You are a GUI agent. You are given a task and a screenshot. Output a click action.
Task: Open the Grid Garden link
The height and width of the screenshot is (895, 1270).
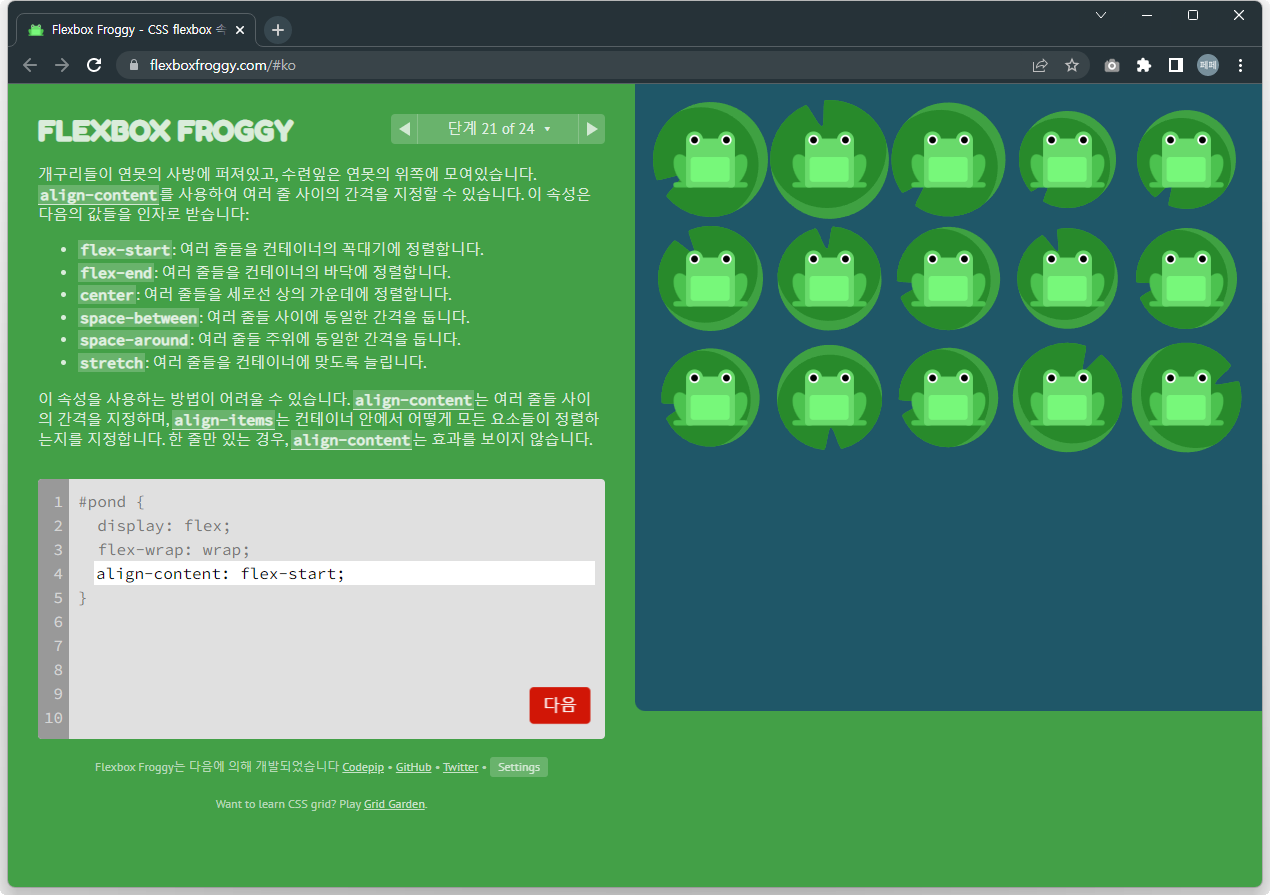(395, 804)
